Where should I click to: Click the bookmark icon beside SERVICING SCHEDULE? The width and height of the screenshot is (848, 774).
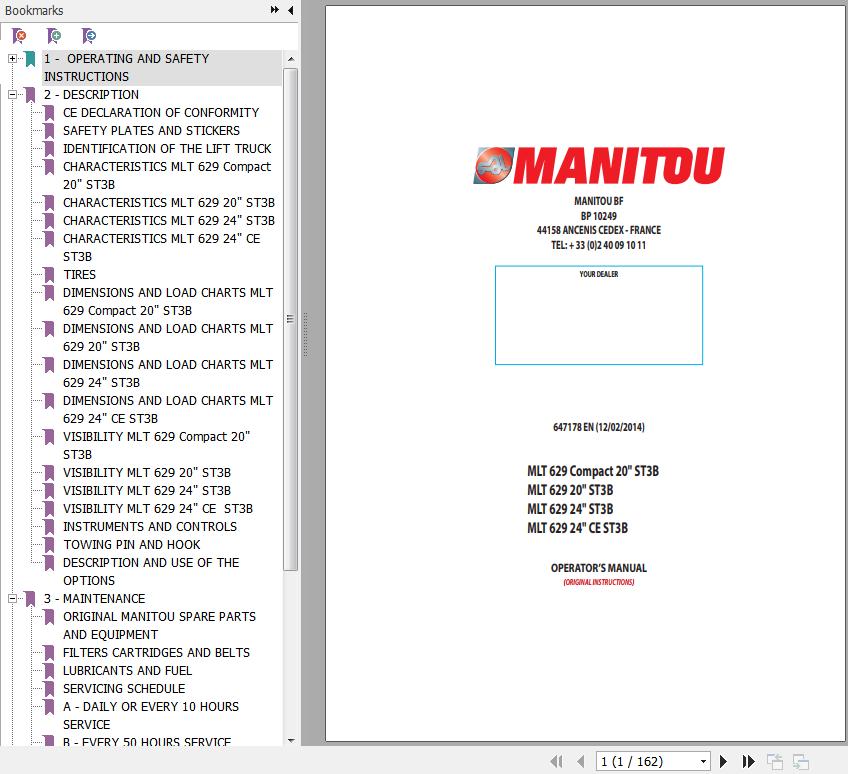pos(49,689)
